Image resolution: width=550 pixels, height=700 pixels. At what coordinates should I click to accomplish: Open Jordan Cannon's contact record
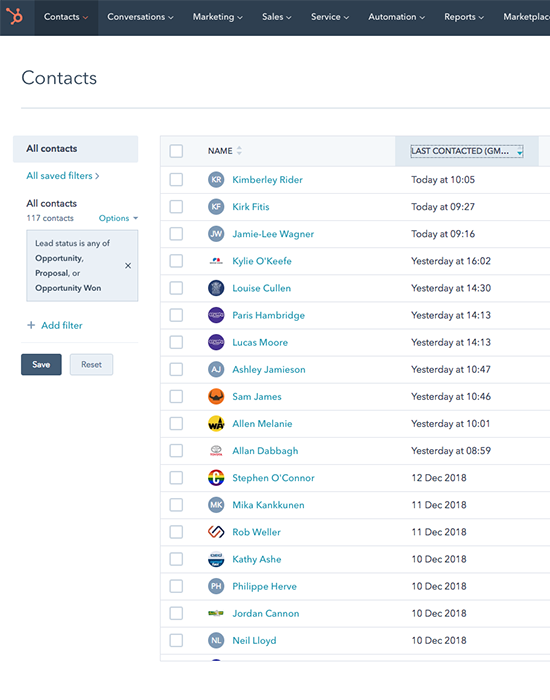pyautogui.click(x=266, y=613)
